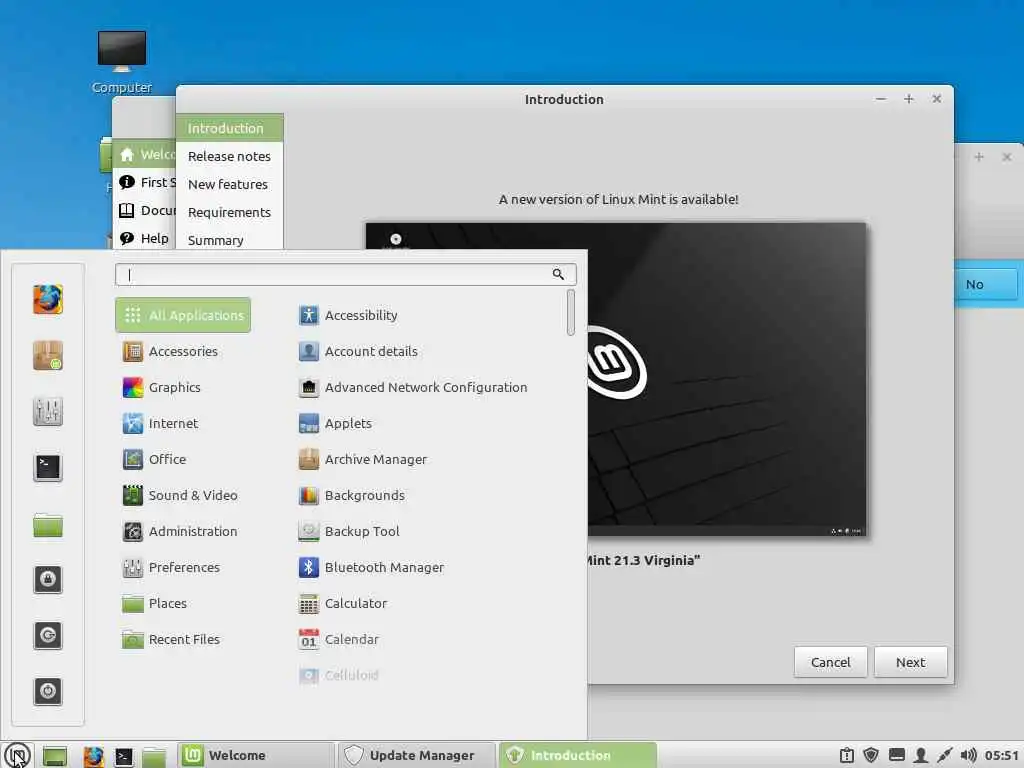The image size is (1024, 768).
Task: Select the Graphics category
Action: (x=161, y=387)
